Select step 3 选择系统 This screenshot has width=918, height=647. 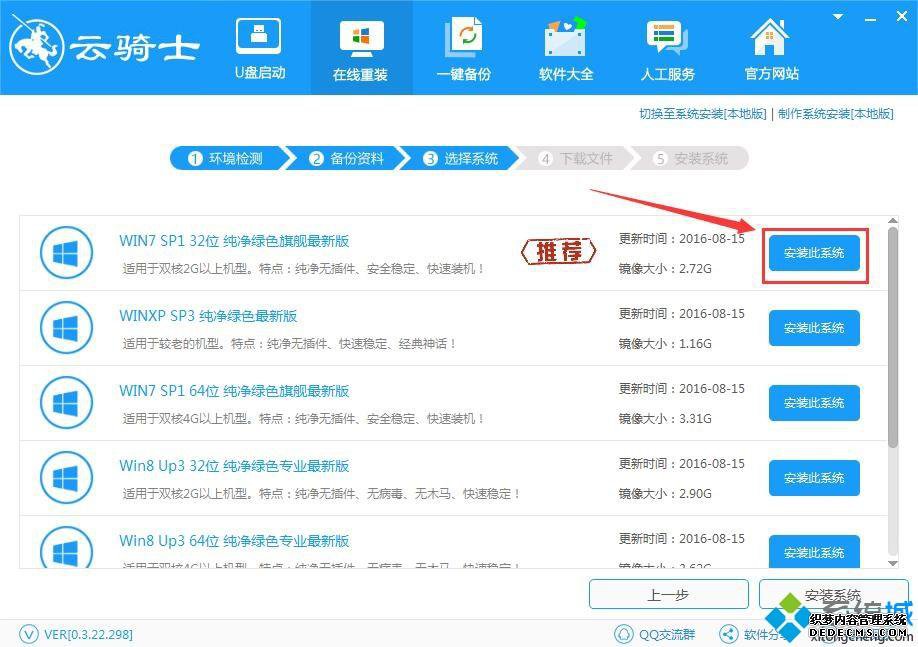pyautogui.click(x=461, y=159)
